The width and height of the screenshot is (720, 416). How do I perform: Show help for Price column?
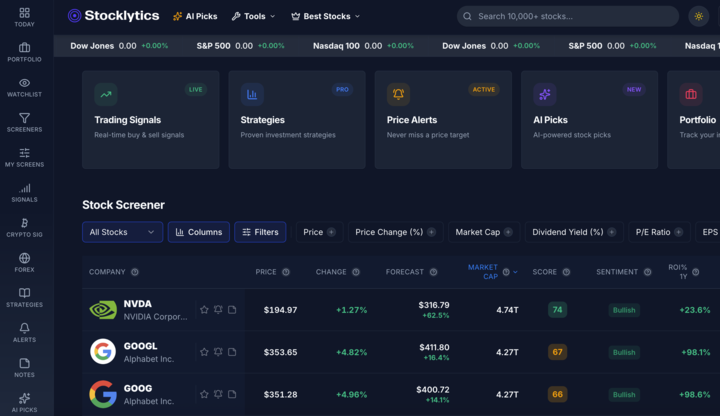286,272
